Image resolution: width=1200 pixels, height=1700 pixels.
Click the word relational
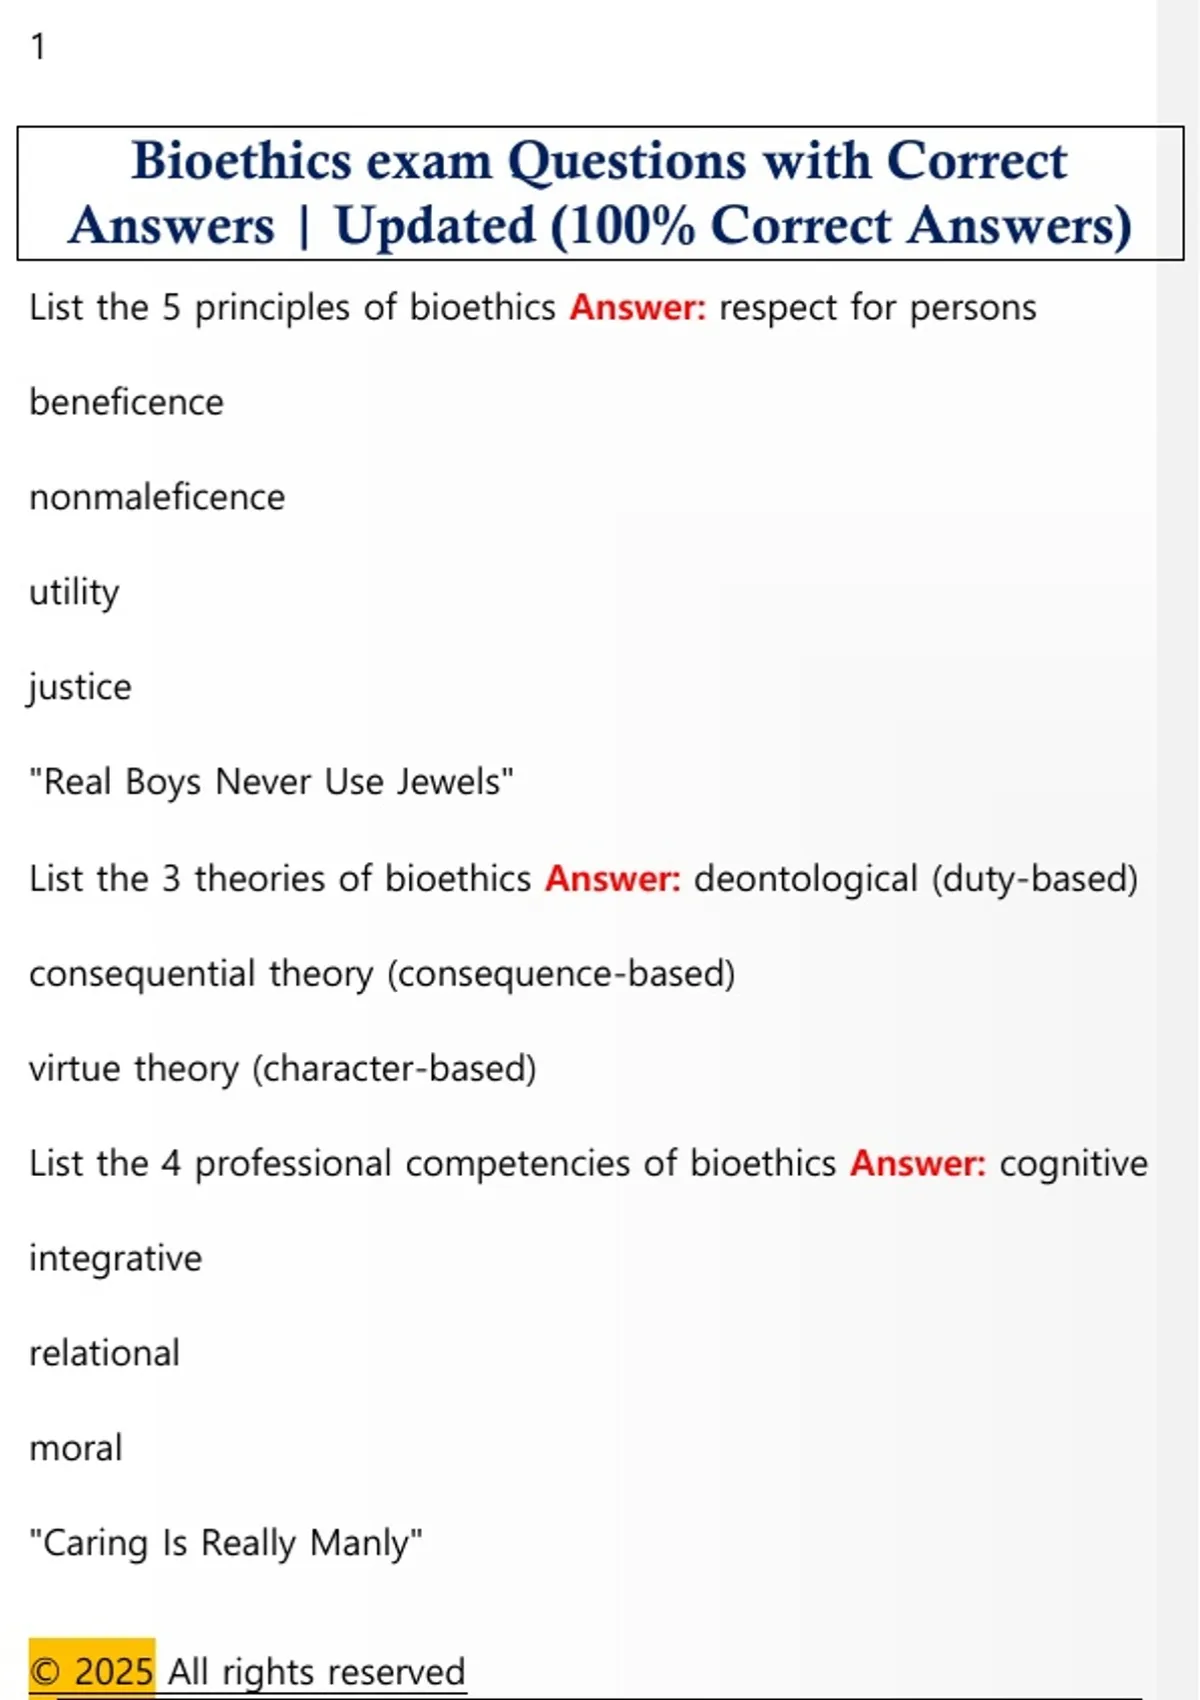(x=104, y=1353)
